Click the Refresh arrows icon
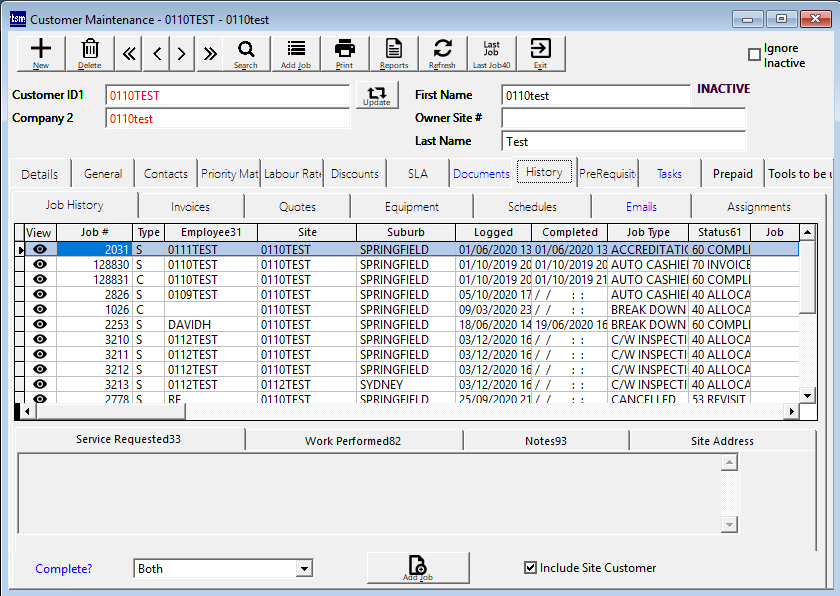 click(442, 53)
